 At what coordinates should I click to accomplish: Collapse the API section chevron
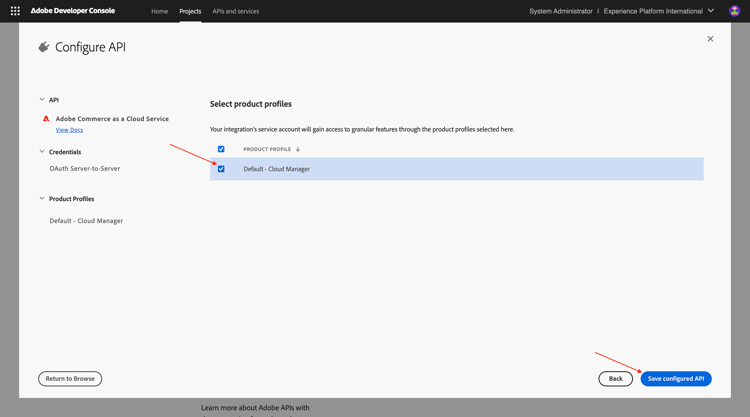coord(42,99)
